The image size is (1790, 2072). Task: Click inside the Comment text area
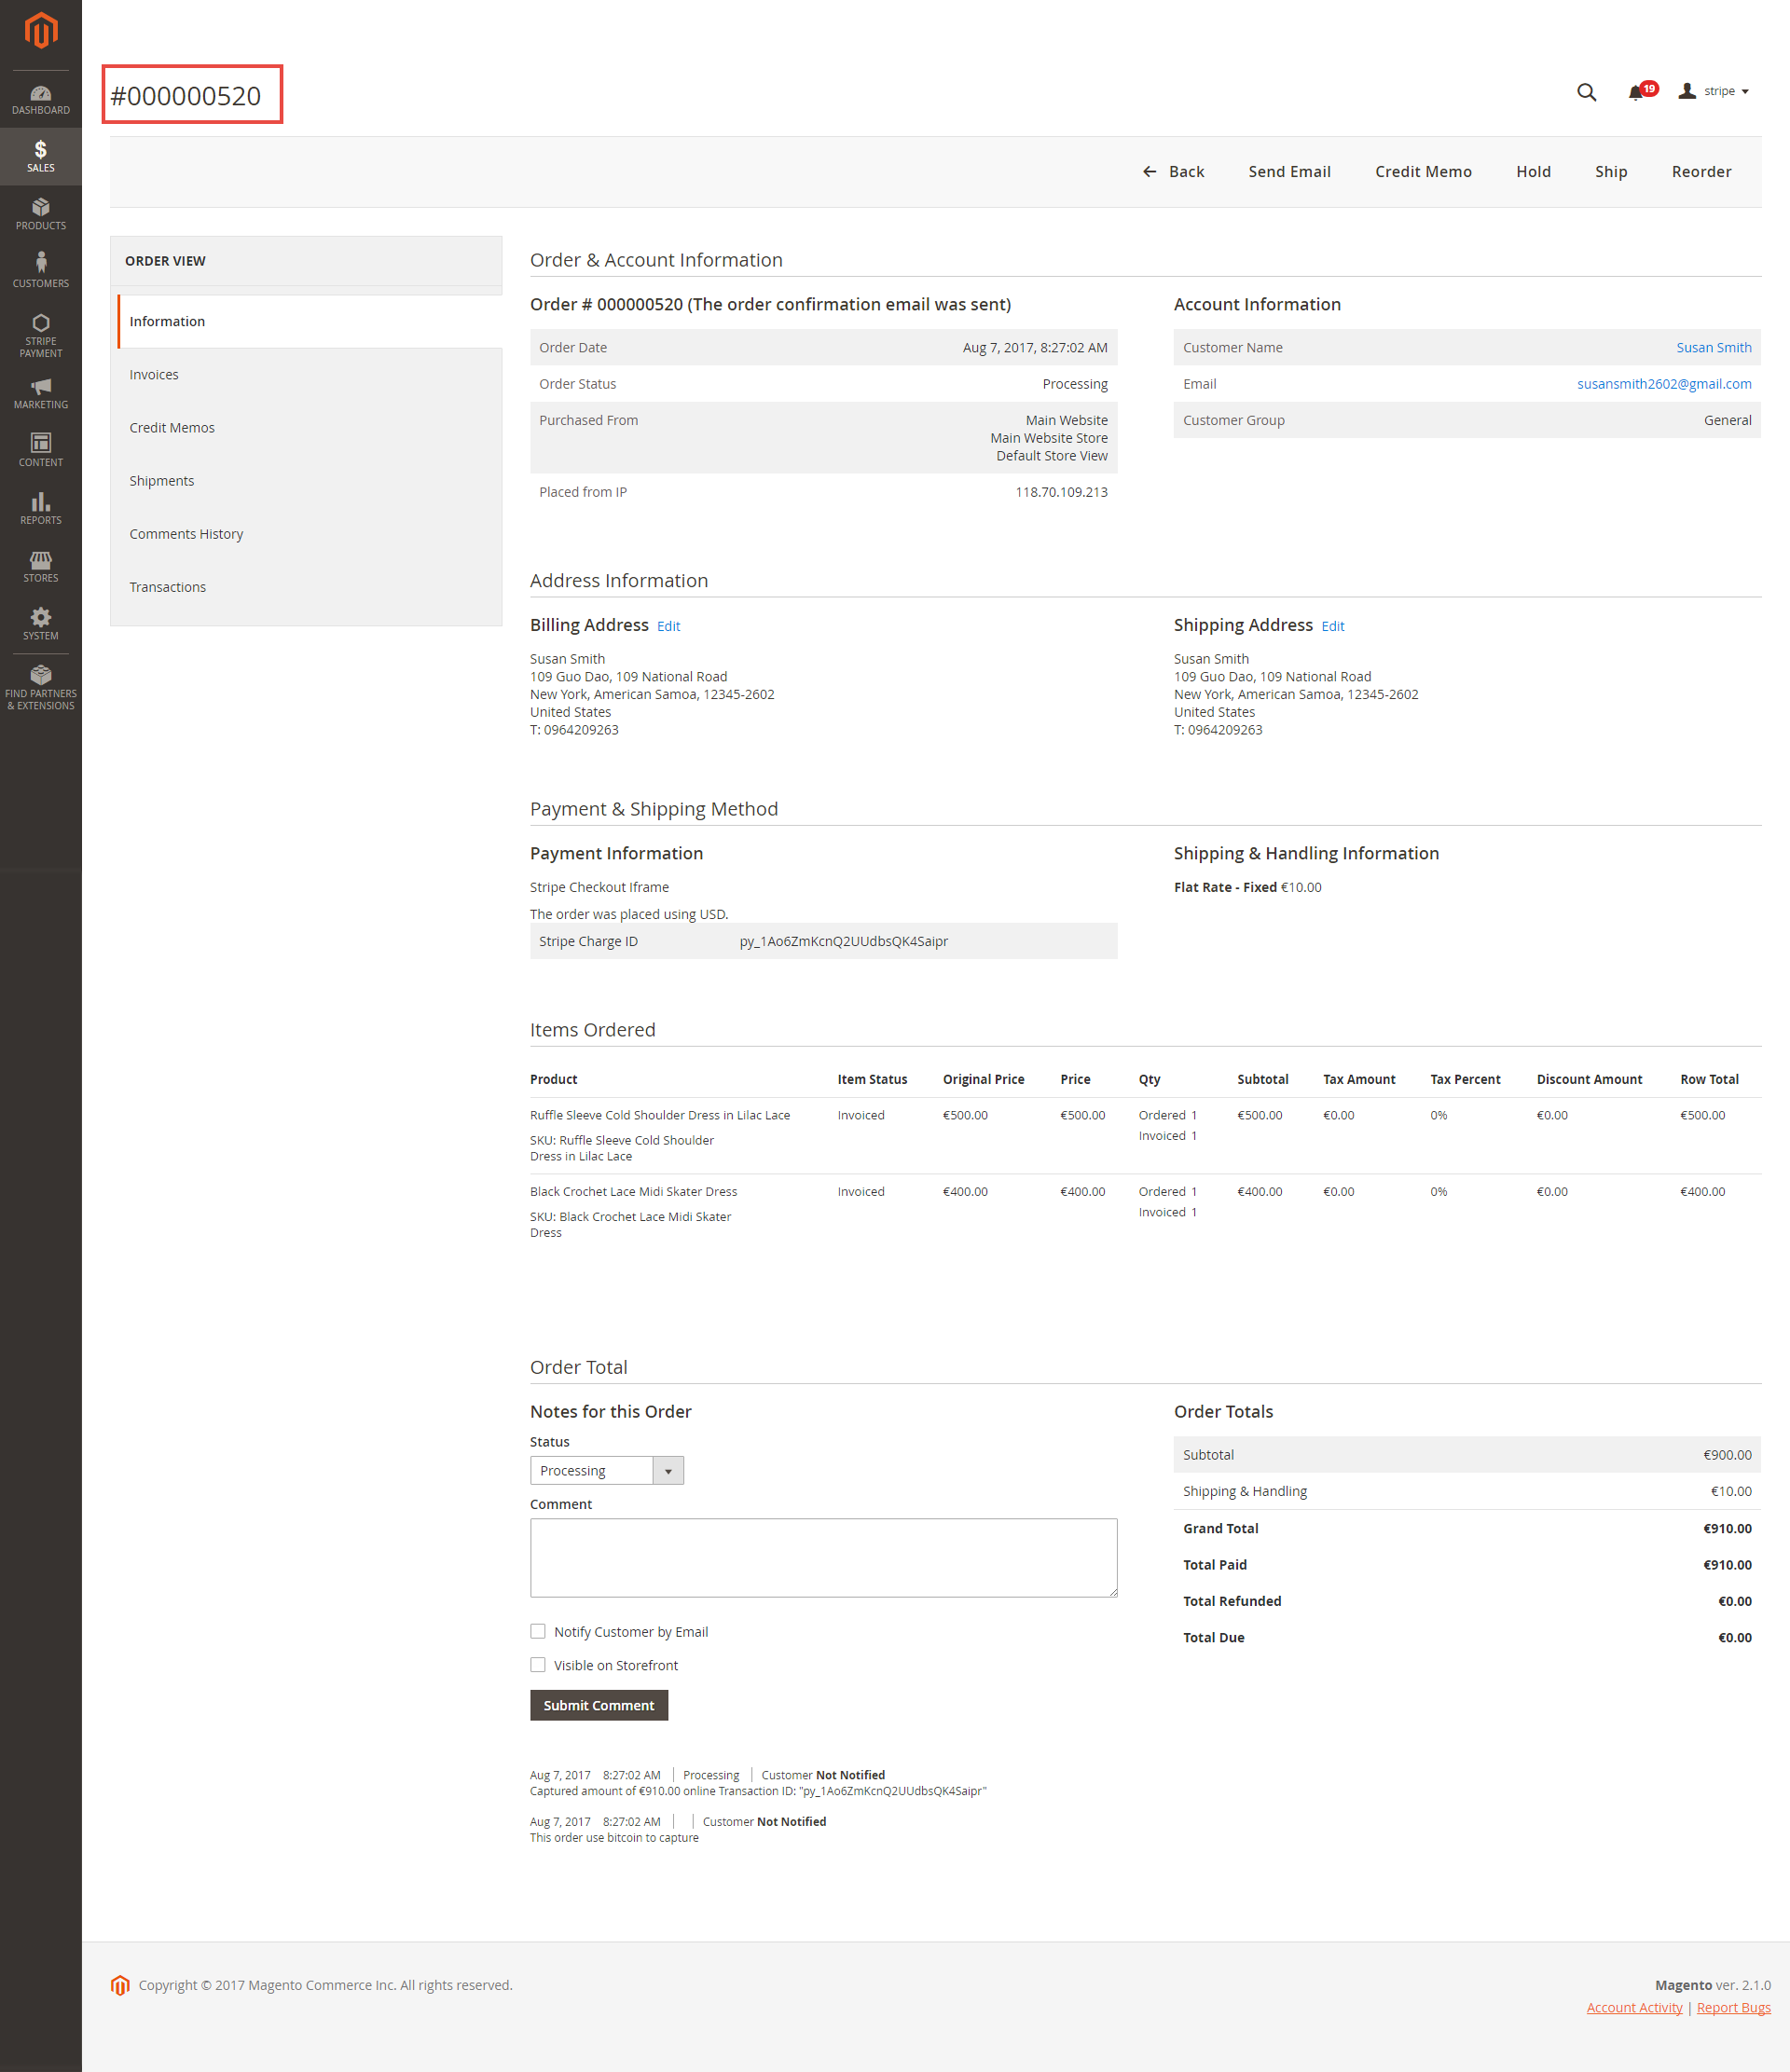[x=822, y=1557]
